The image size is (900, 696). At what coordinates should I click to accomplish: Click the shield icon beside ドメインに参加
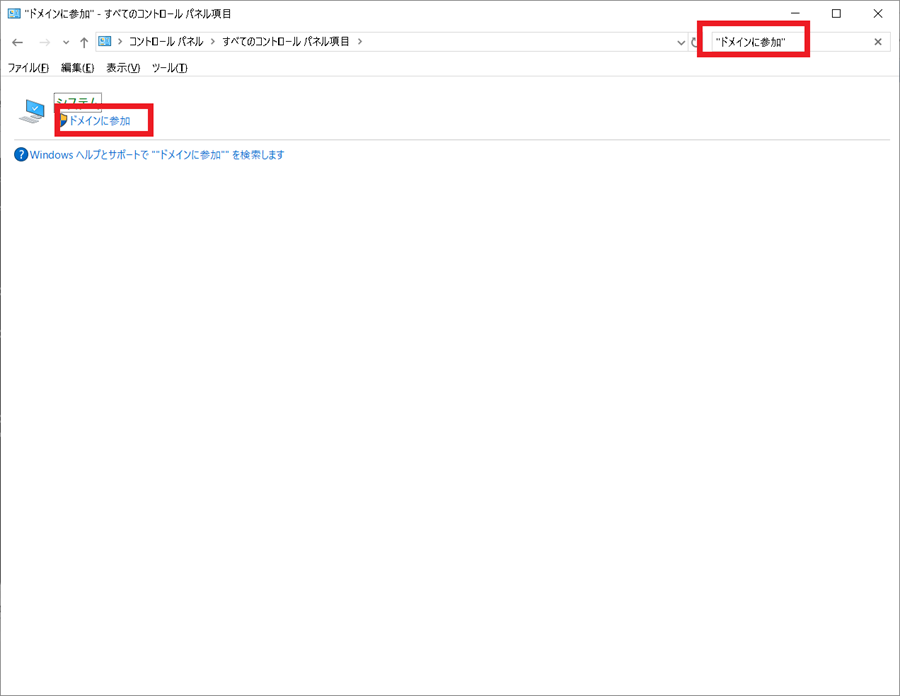coord(62,119)
